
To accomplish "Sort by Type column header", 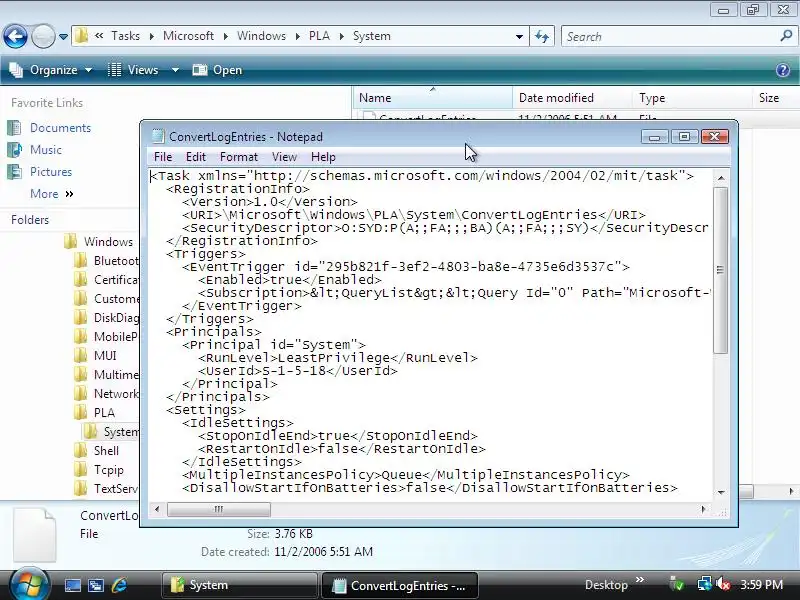I will point(692,98).
